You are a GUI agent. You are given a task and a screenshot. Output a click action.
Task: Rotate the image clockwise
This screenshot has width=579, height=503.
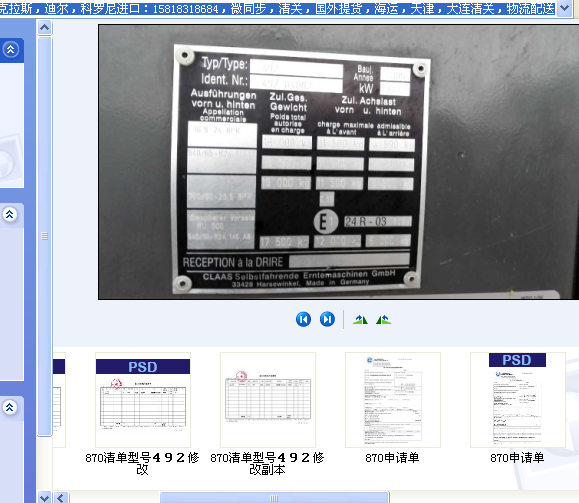click(360, 319)
